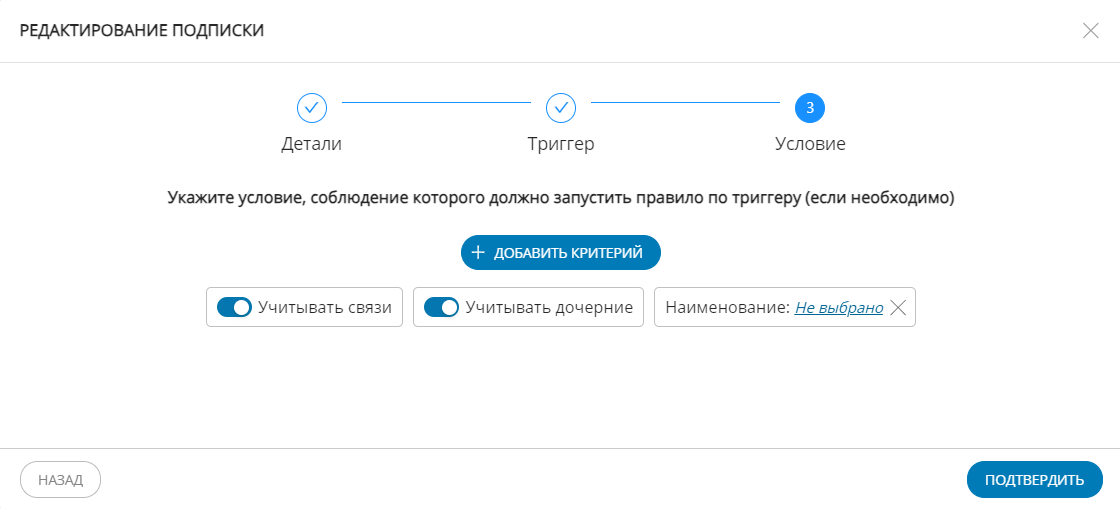Click the checkmark circle above Триггер
Screen dimensions: 1120x508
pos(561,107)
